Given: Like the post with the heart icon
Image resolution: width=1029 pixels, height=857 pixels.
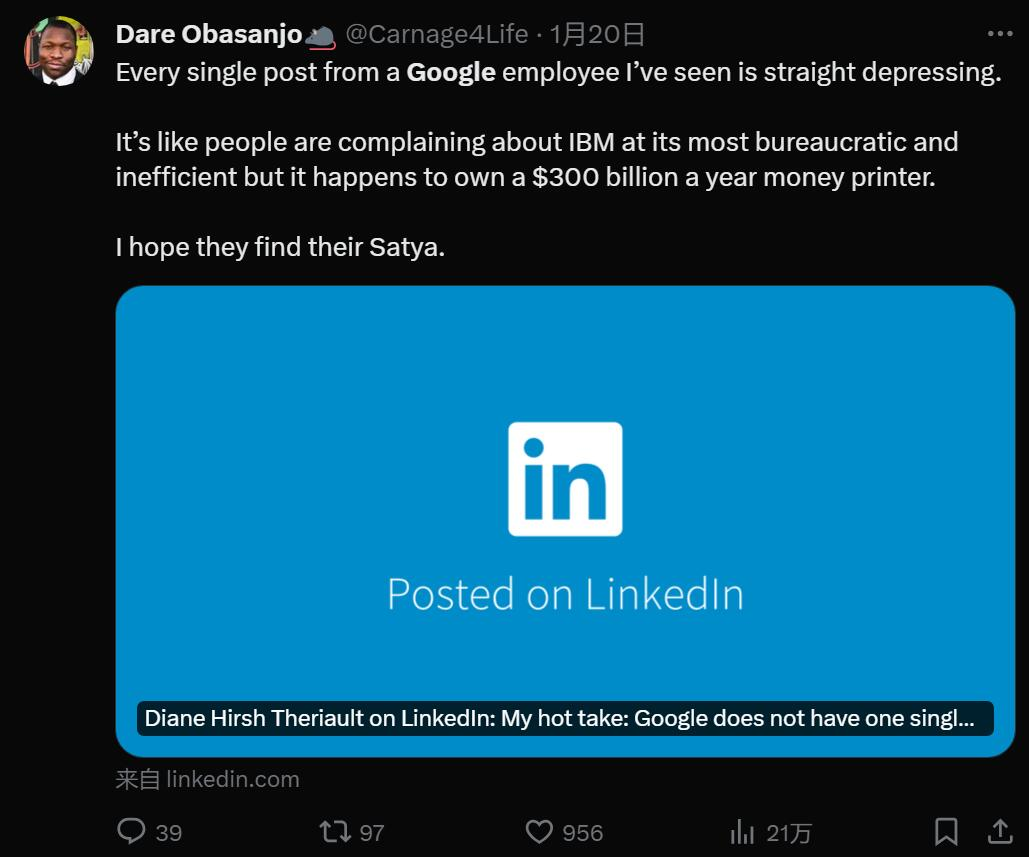Looking at the screenshot, I should coord(539,831).
